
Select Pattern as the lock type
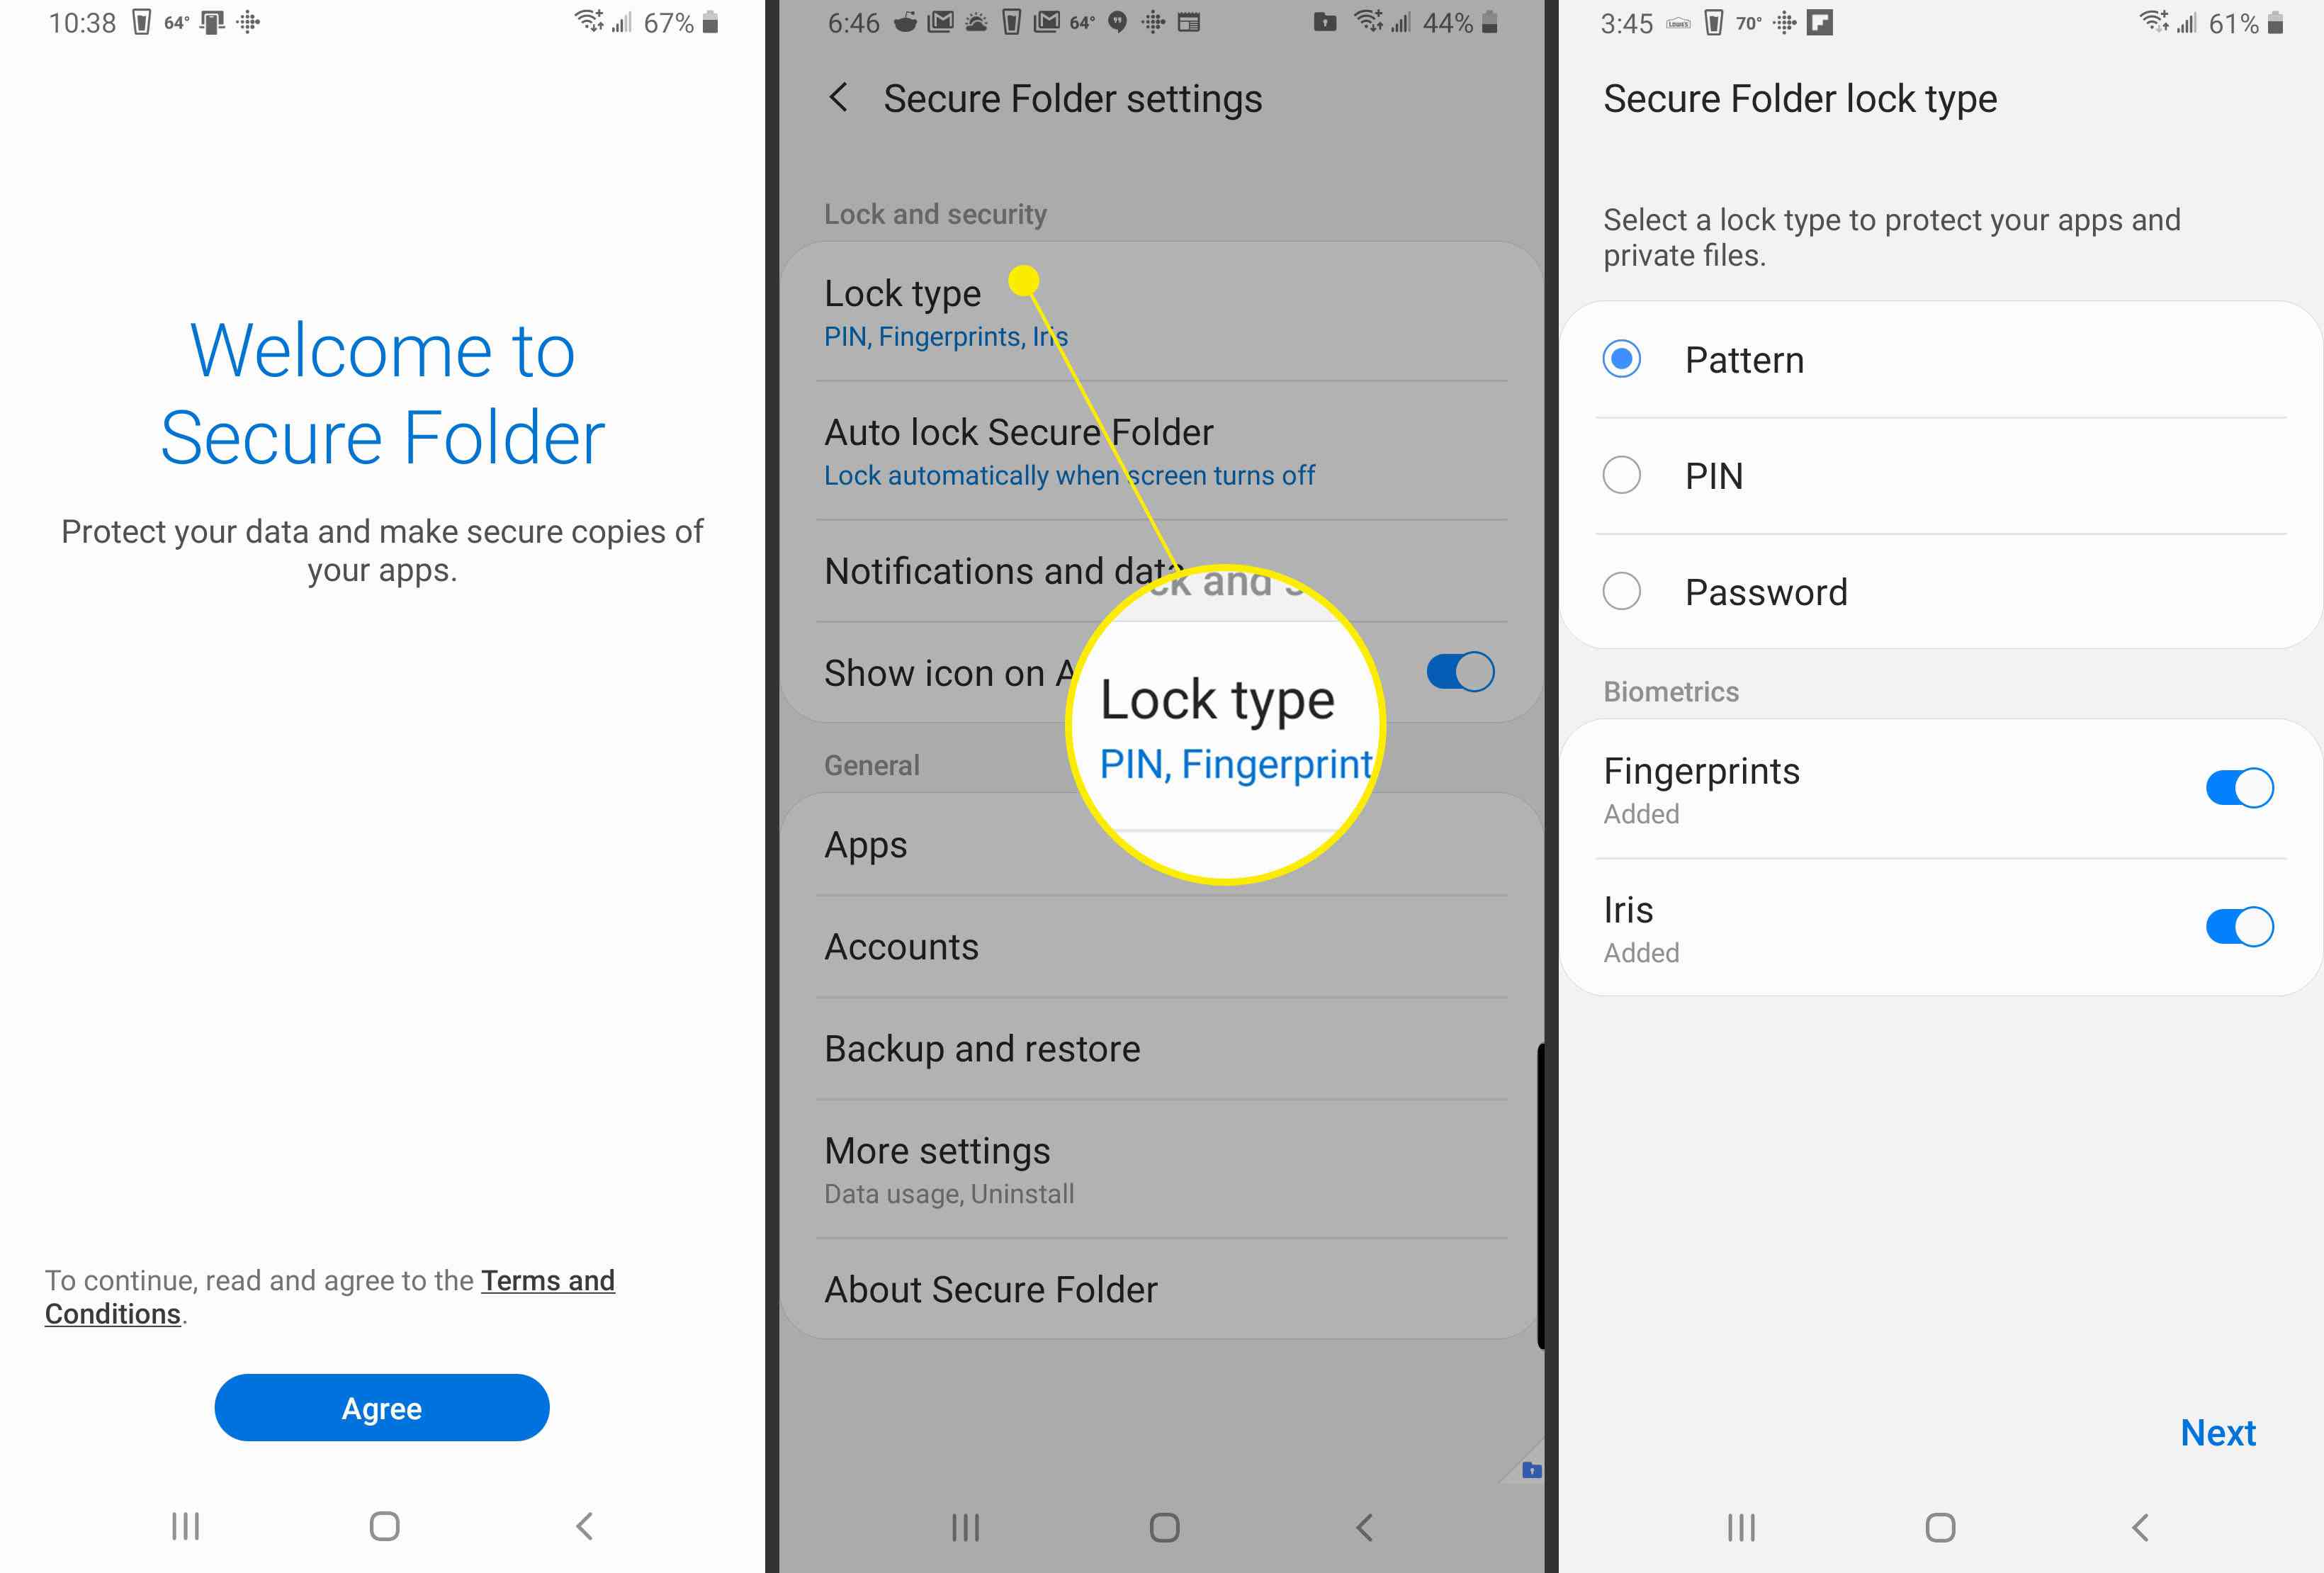tap(1620, 358)
